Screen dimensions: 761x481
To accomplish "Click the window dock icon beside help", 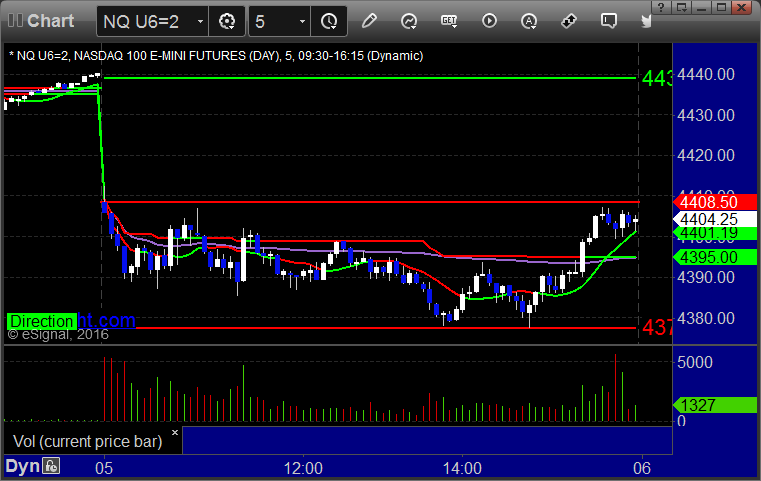I will click(681, 7).
